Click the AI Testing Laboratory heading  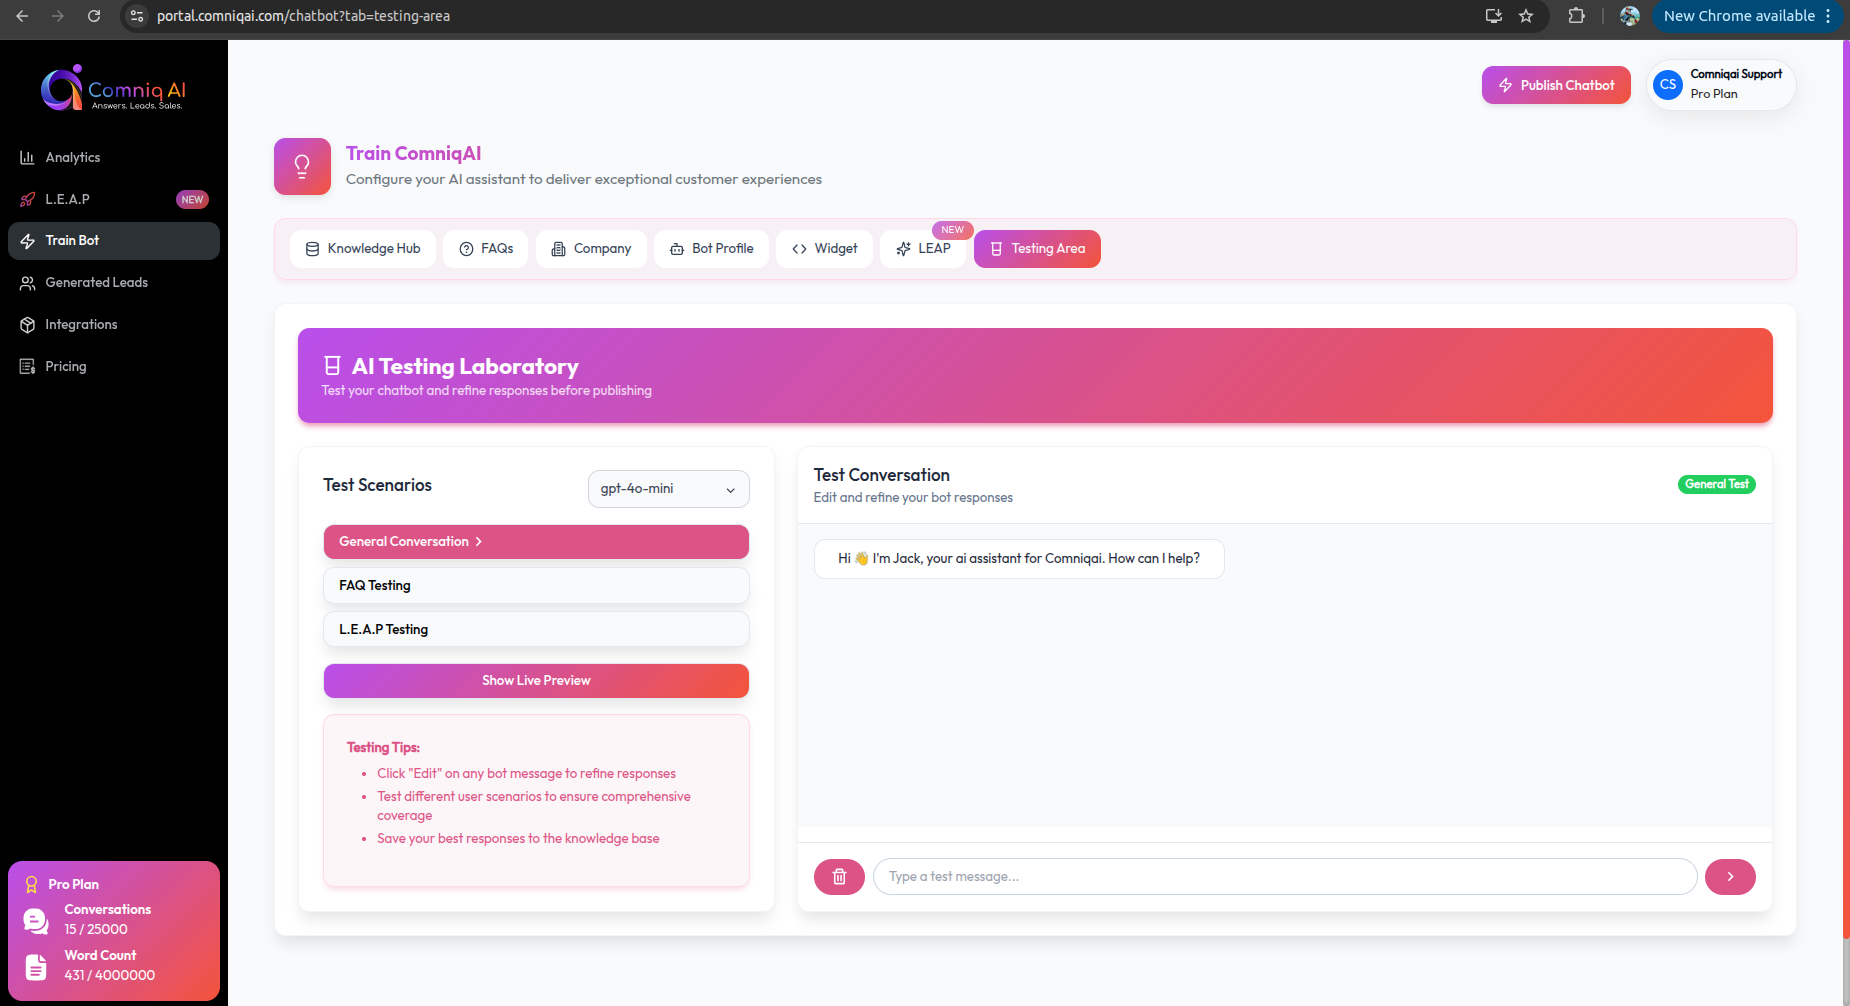pyautogui.click(x=465, y=367)
